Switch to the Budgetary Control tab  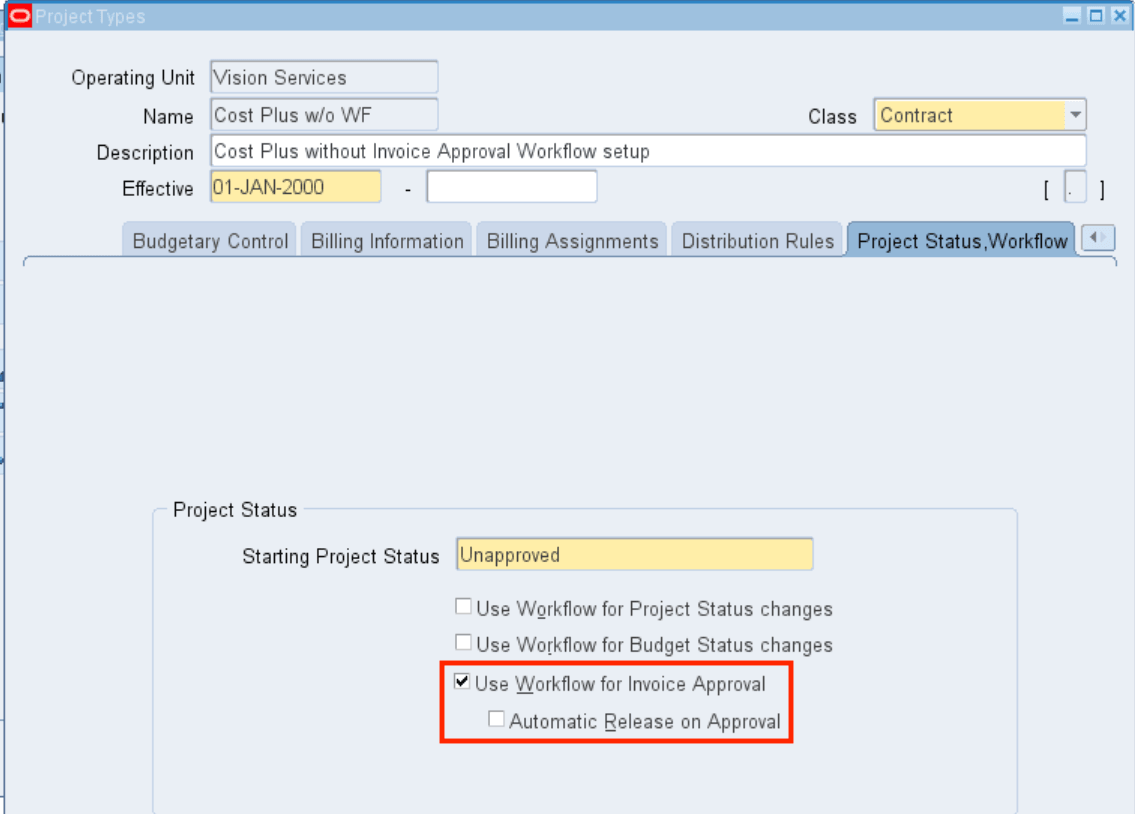pyautogui.click(x=210, y=241)
